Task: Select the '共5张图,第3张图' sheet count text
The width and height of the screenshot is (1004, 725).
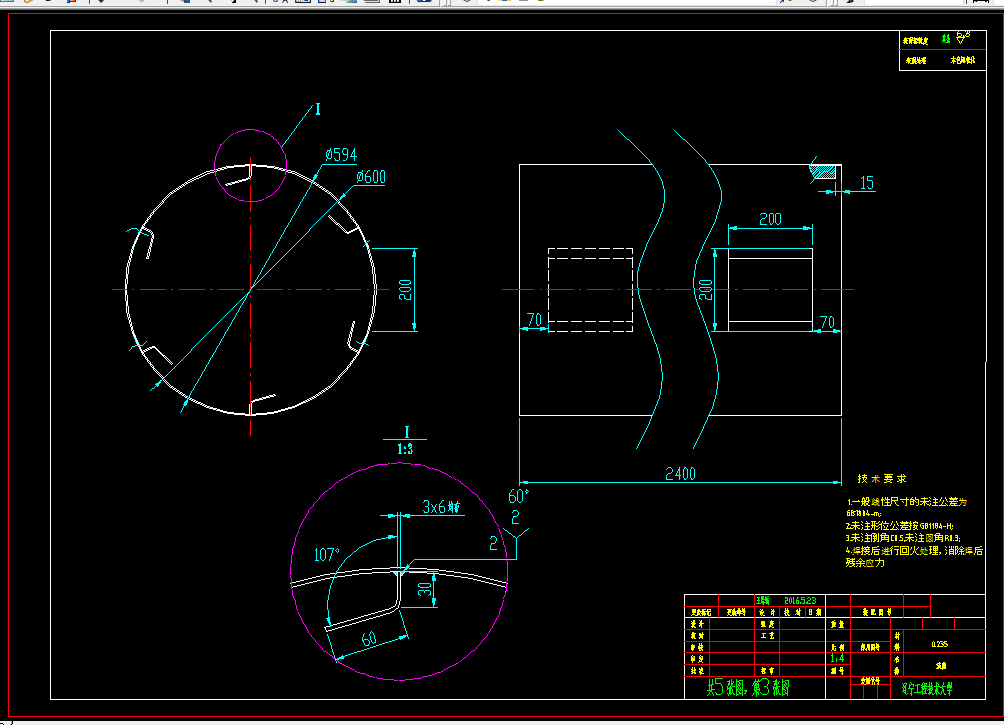Action: [x=748, y=688]
